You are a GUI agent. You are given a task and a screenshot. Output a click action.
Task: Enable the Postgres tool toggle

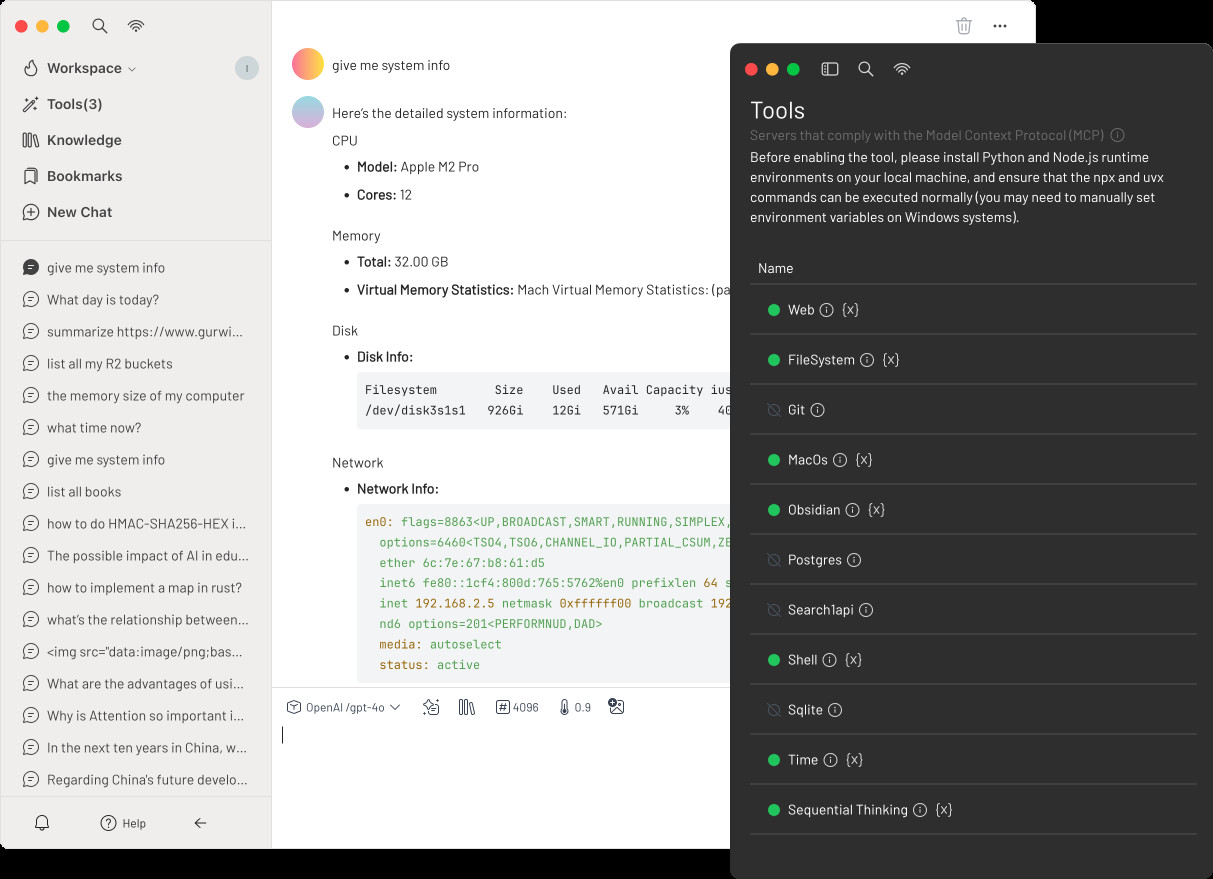[773, 560]
